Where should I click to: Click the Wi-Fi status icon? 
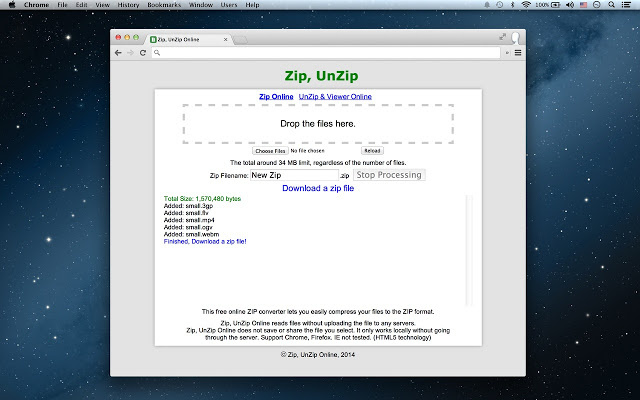pos(526,5)
